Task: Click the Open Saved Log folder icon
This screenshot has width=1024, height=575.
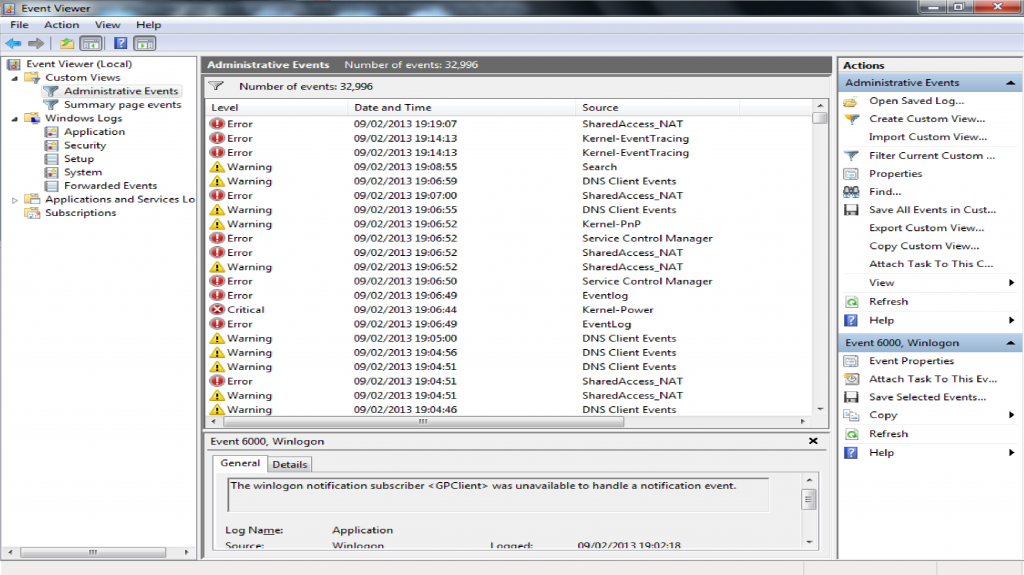Action: click(x=850, y=101)
